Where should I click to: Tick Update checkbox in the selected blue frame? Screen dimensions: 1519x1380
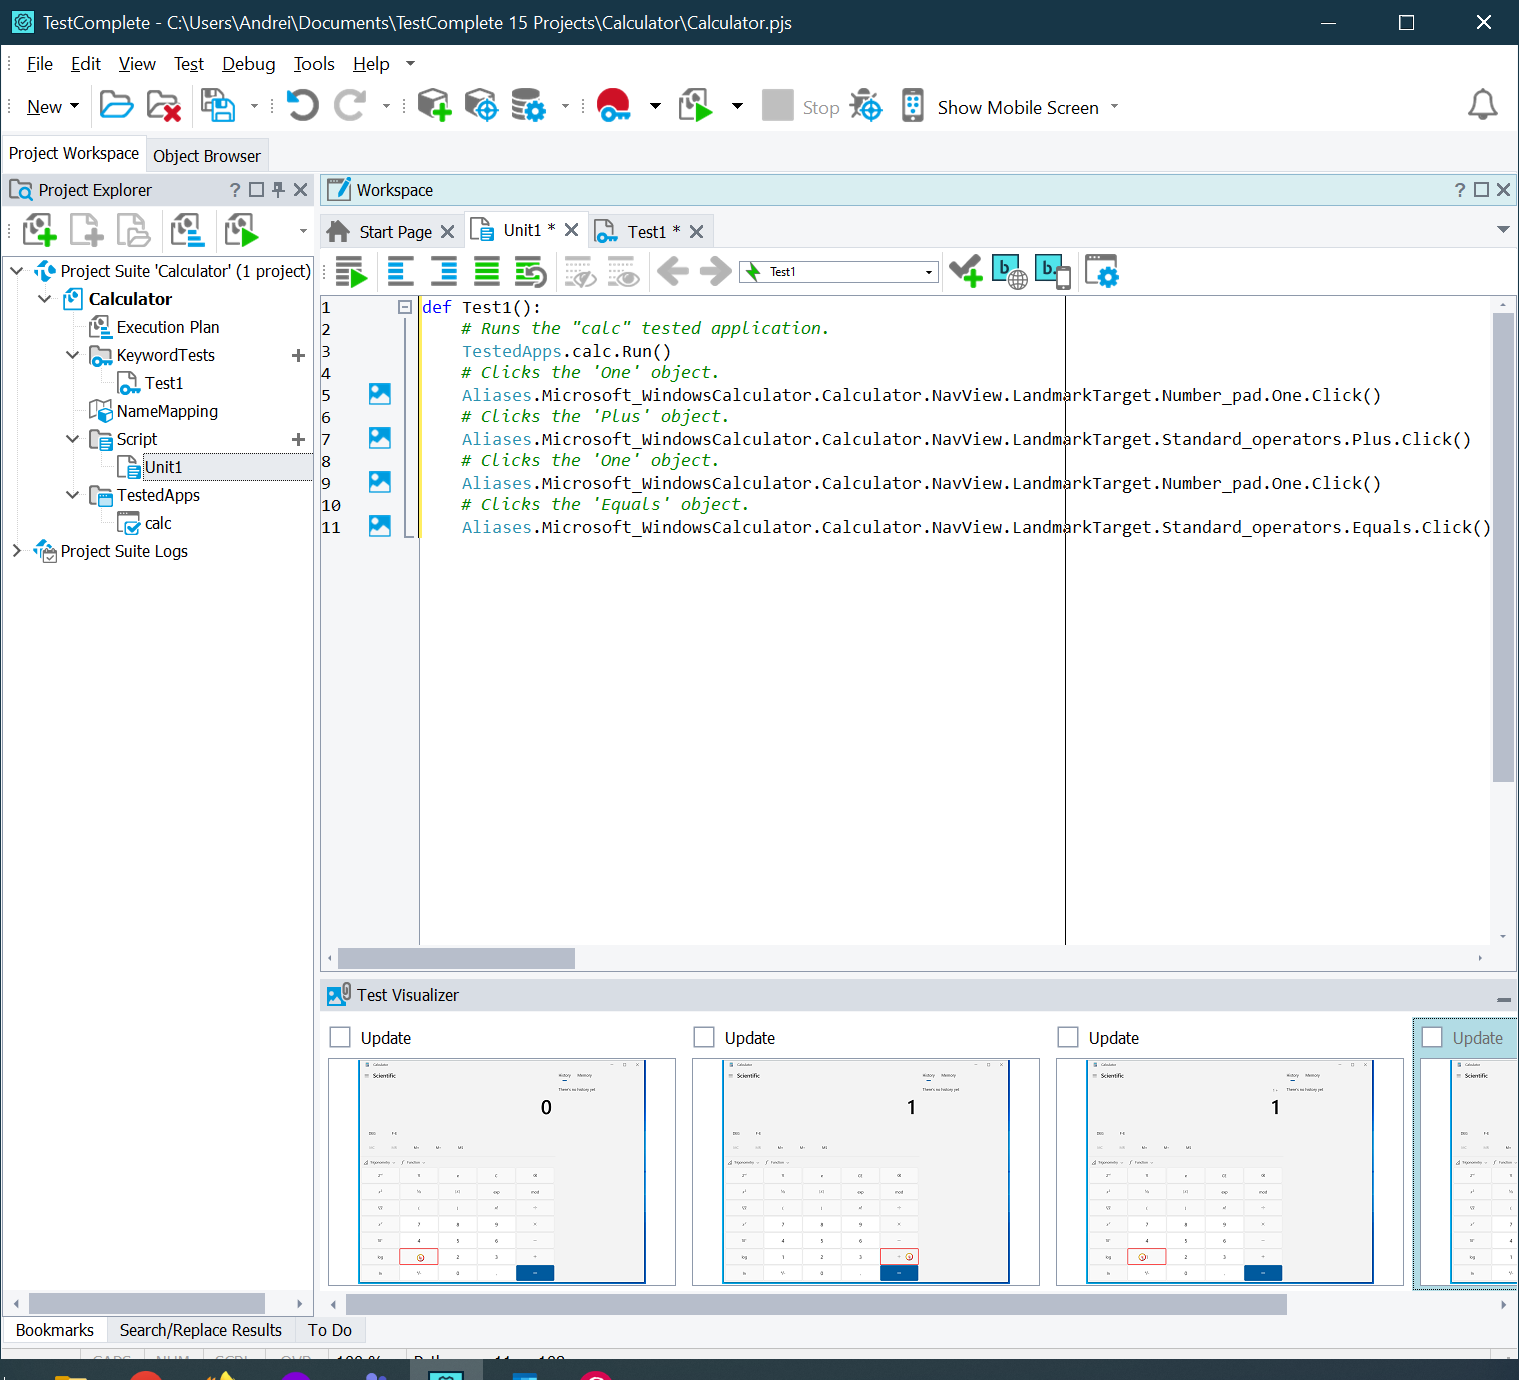(x=1432, y=1037)
